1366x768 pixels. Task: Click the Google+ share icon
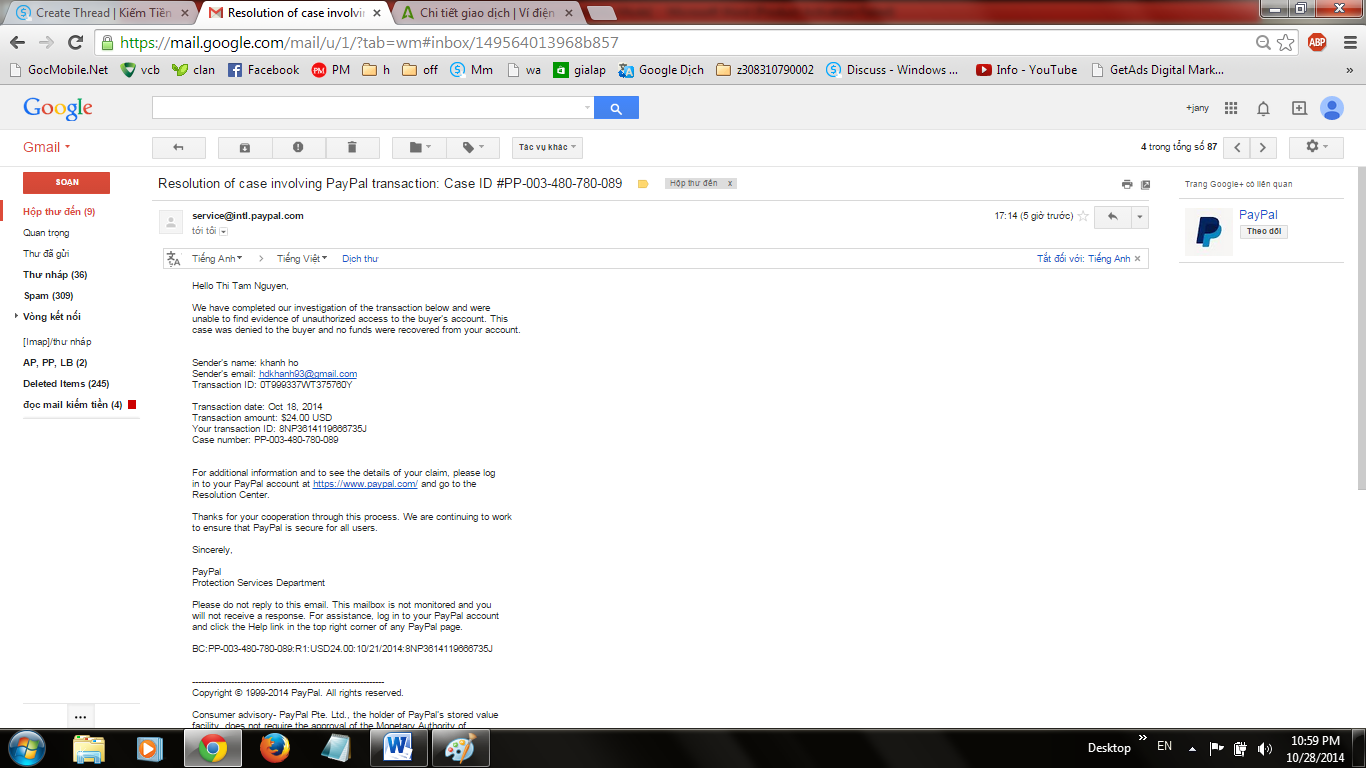pyautogui.click(x=1298, y=108)
